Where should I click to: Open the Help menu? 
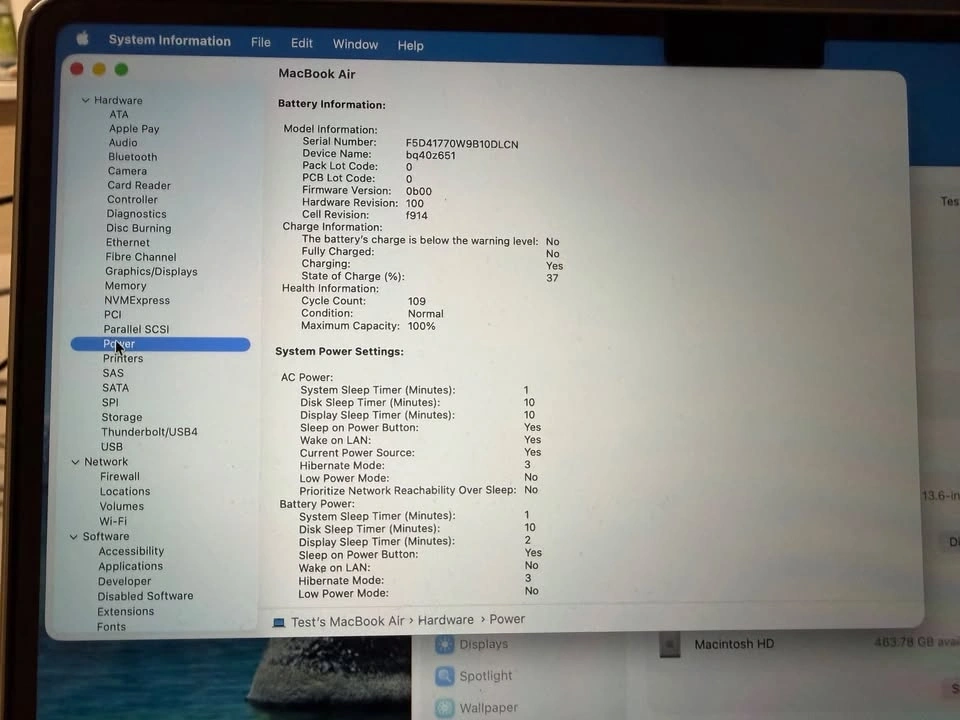pos(410,45)
